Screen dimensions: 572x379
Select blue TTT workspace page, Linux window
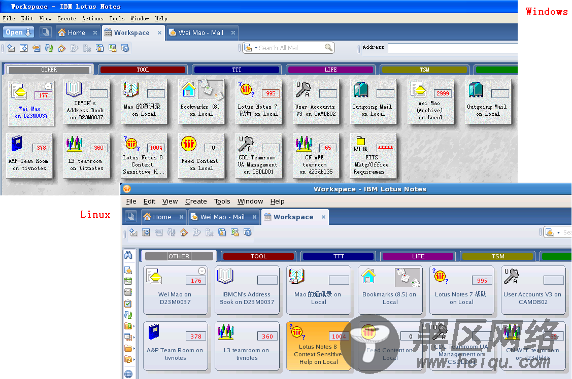coord(339,256)
